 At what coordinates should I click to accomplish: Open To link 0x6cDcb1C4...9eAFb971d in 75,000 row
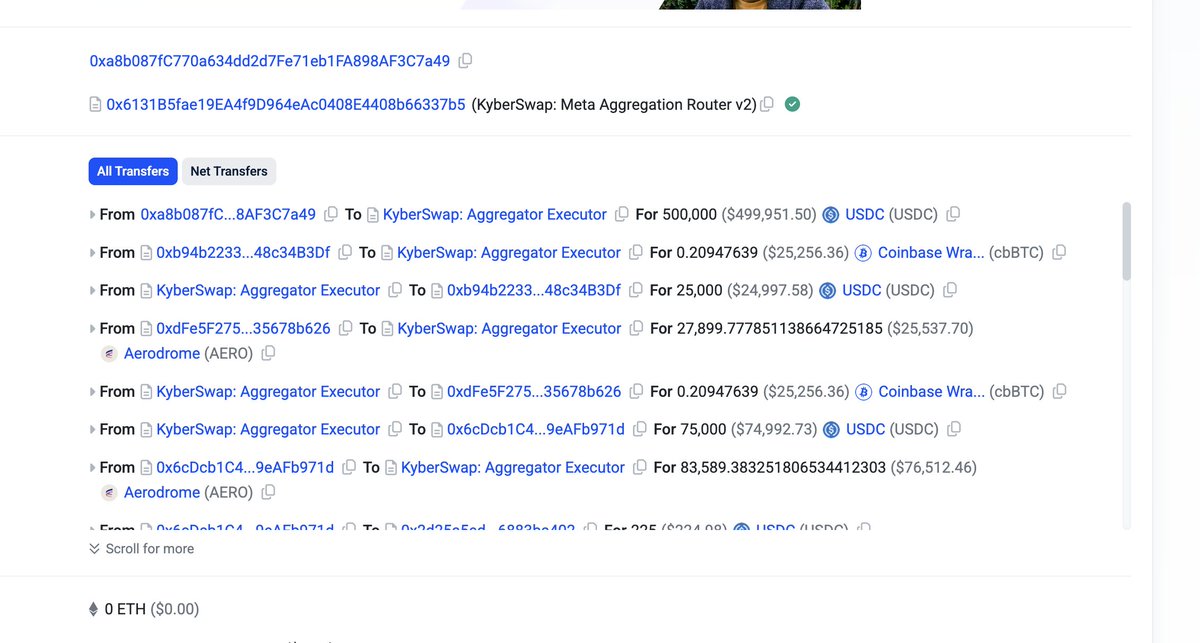tap(536, 429)
